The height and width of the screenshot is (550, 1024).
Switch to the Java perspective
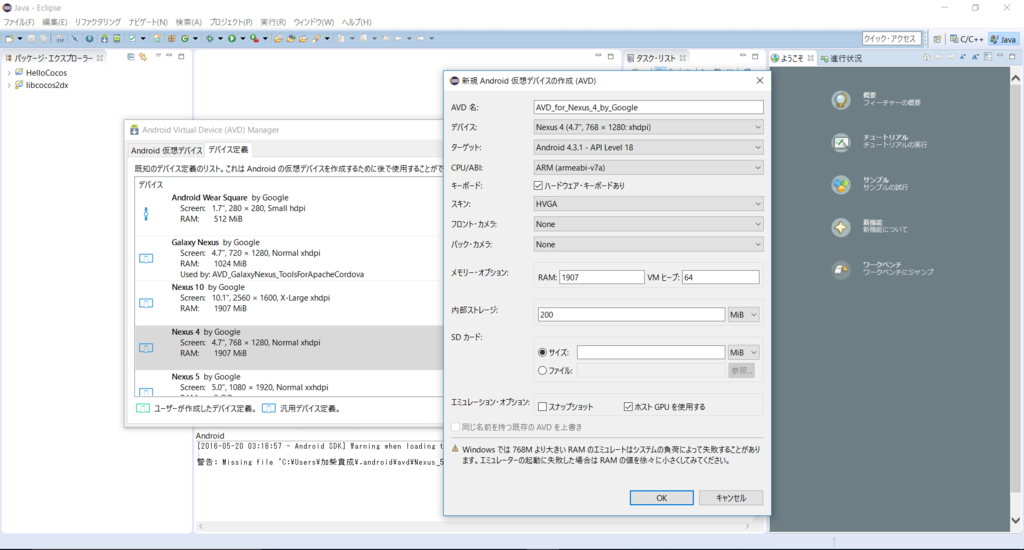[x=1003, y=39]
